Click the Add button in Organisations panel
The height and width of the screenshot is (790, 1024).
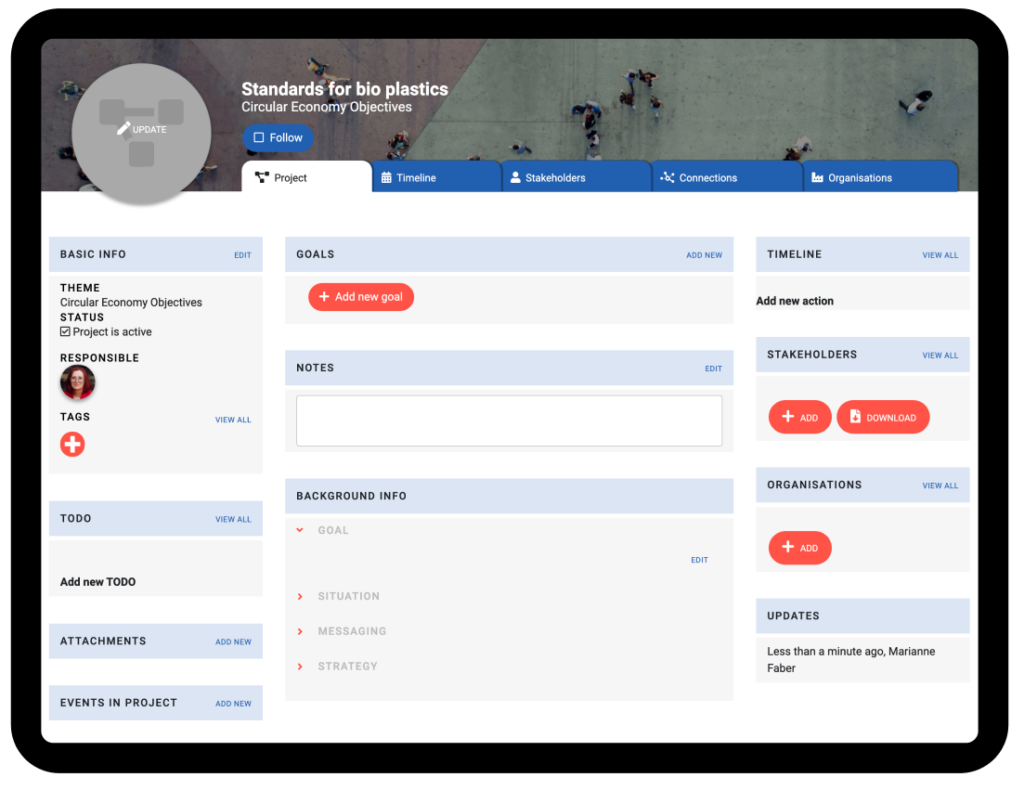(800, 548)
